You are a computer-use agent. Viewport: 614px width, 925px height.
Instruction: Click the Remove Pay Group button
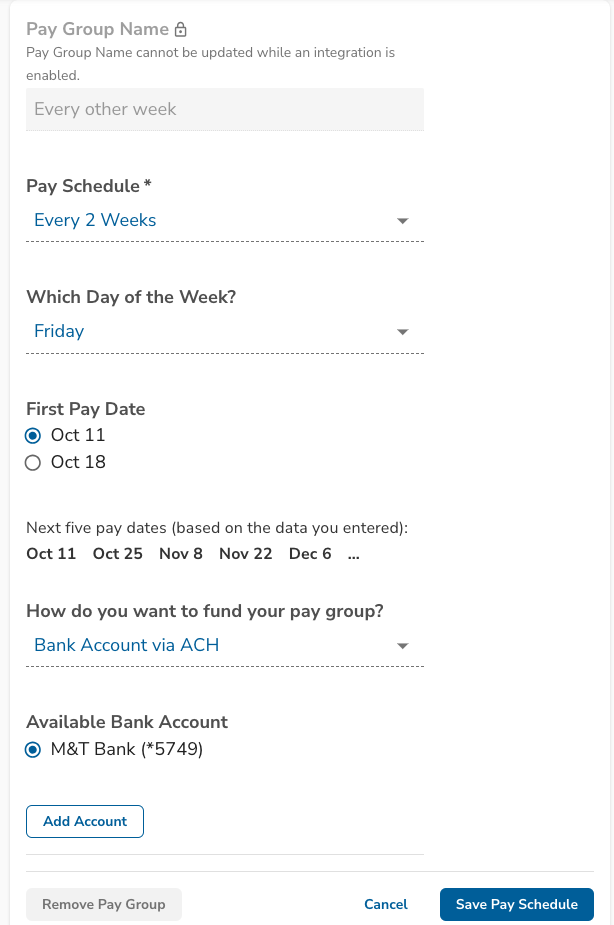tap(103, 904)
